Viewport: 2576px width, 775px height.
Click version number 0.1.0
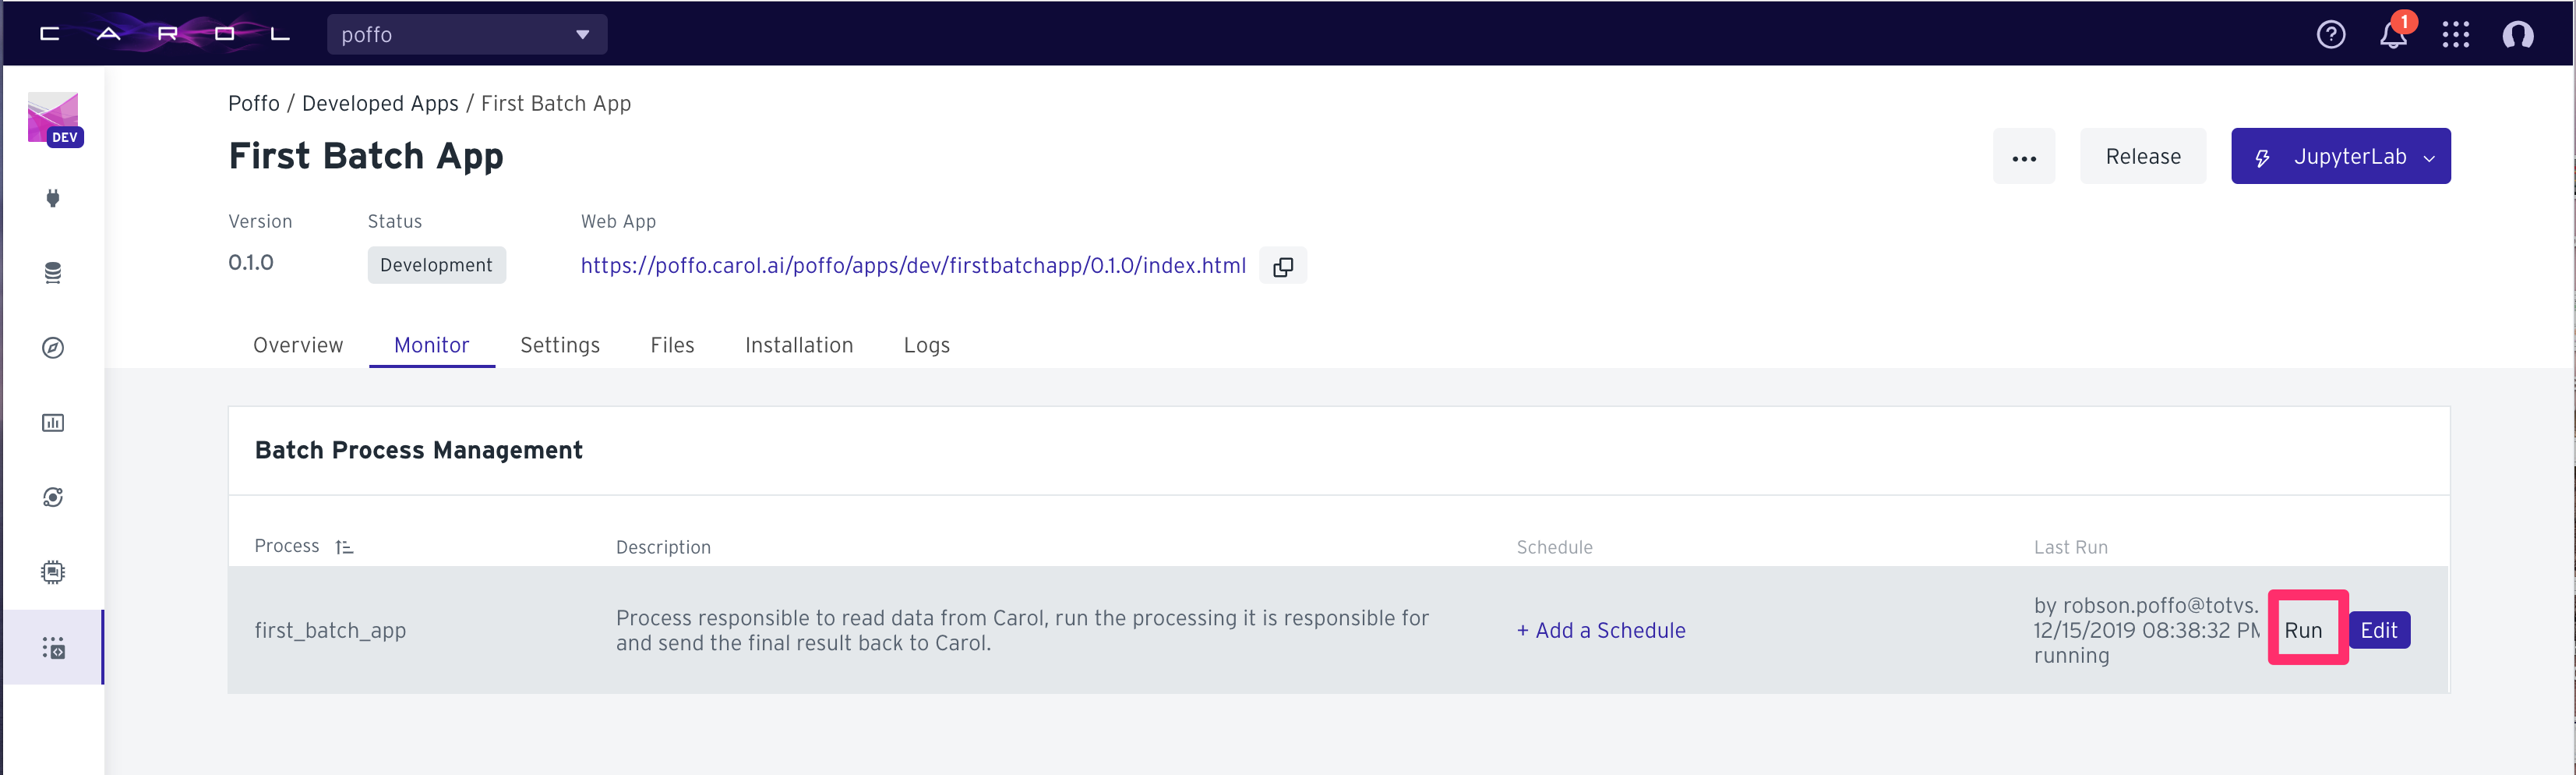point(251,263)
